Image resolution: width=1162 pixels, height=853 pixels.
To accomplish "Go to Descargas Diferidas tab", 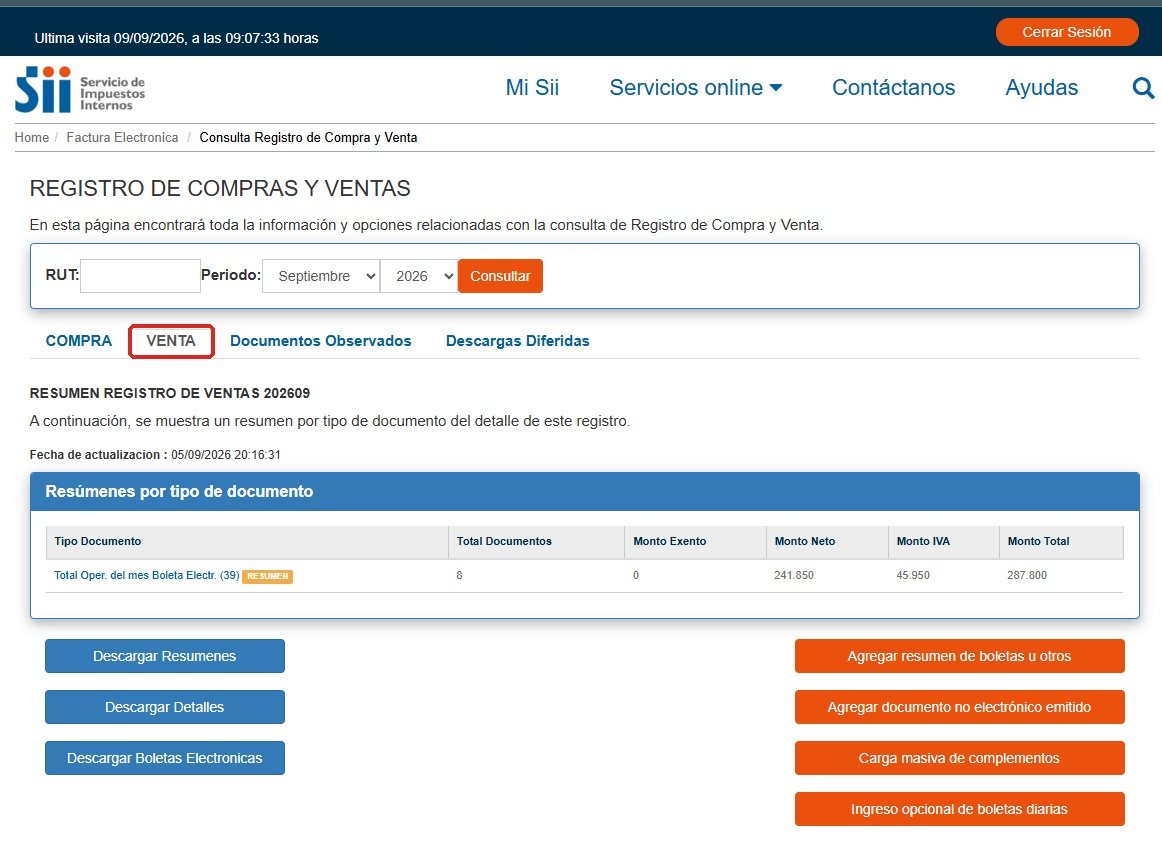I will [517, 341].
